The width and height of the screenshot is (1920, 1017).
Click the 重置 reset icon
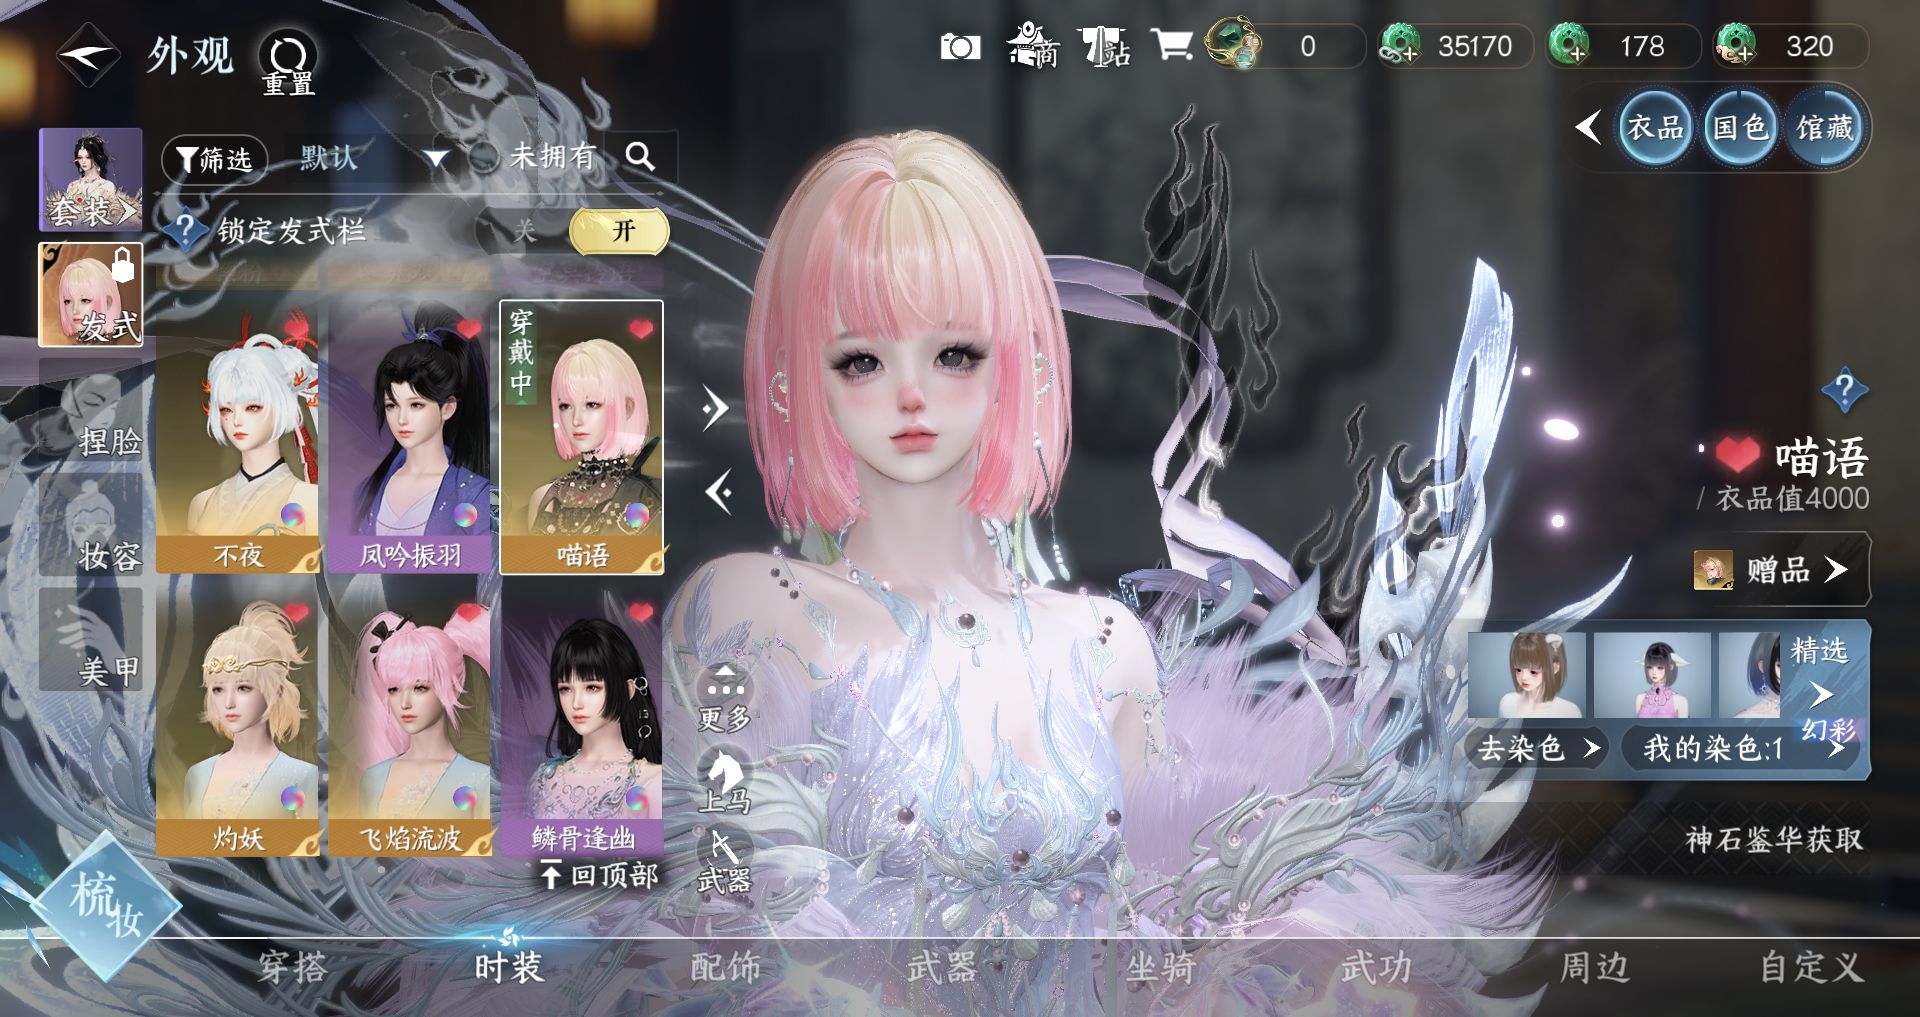[x=288, y=62]
